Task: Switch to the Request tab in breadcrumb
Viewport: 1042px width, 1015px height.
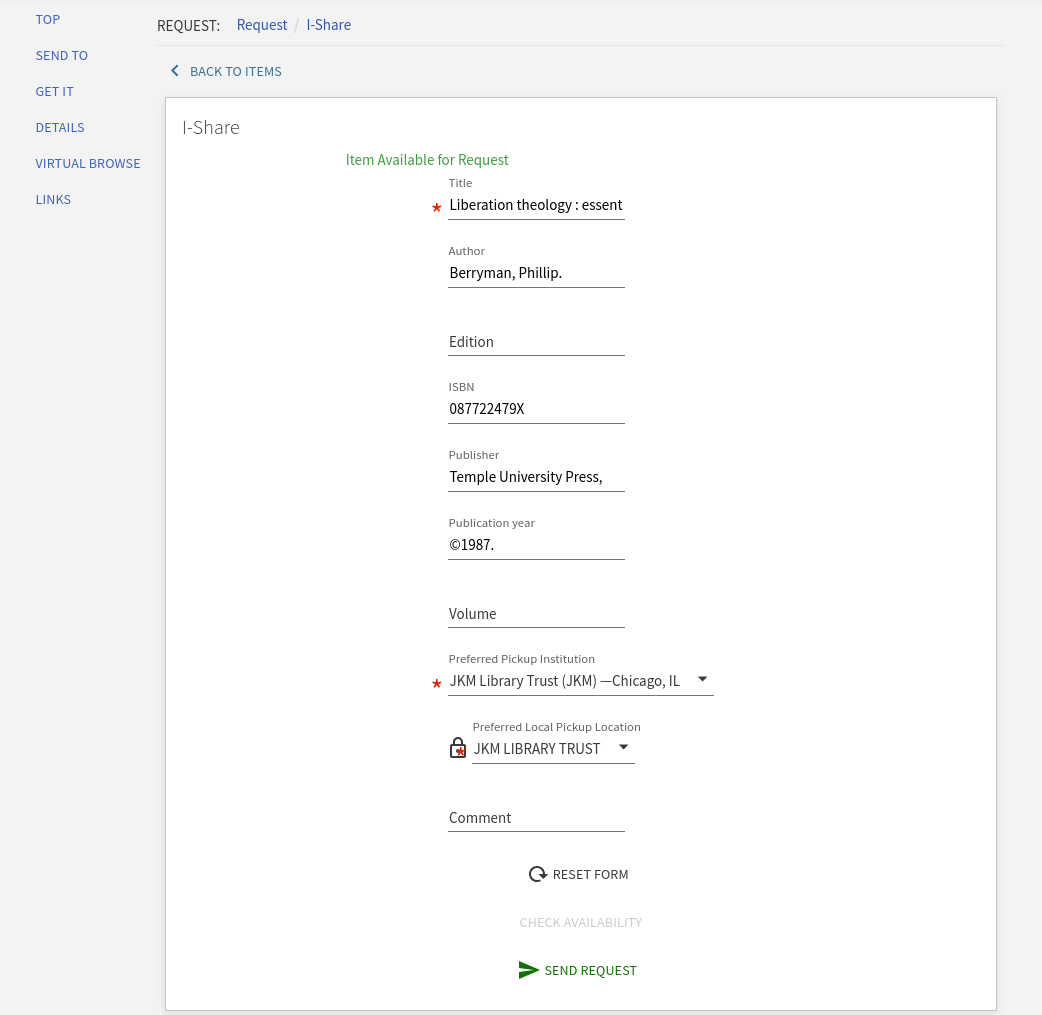Action: tap(262, 24)
